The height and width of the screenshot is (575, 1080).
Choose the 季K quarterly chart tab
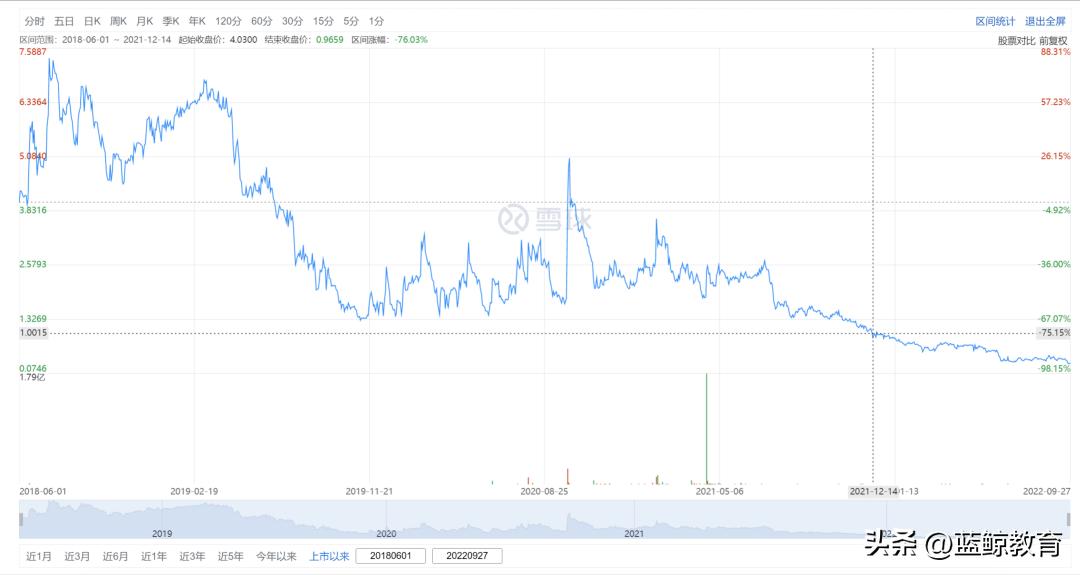(171, 21)
